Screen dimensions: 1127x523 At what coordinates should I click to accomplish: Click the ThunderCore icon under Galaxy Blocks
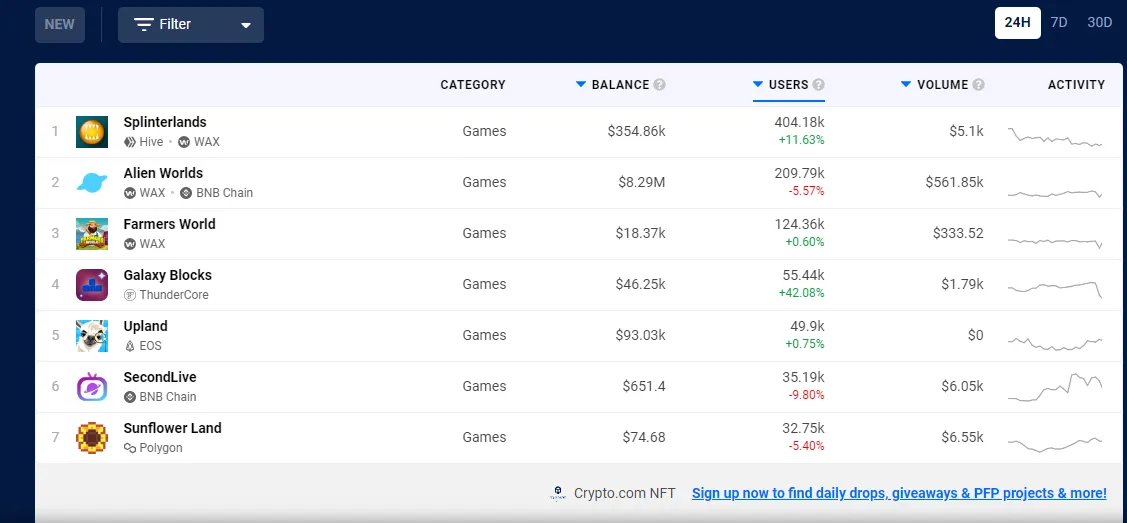click(130, 295)
